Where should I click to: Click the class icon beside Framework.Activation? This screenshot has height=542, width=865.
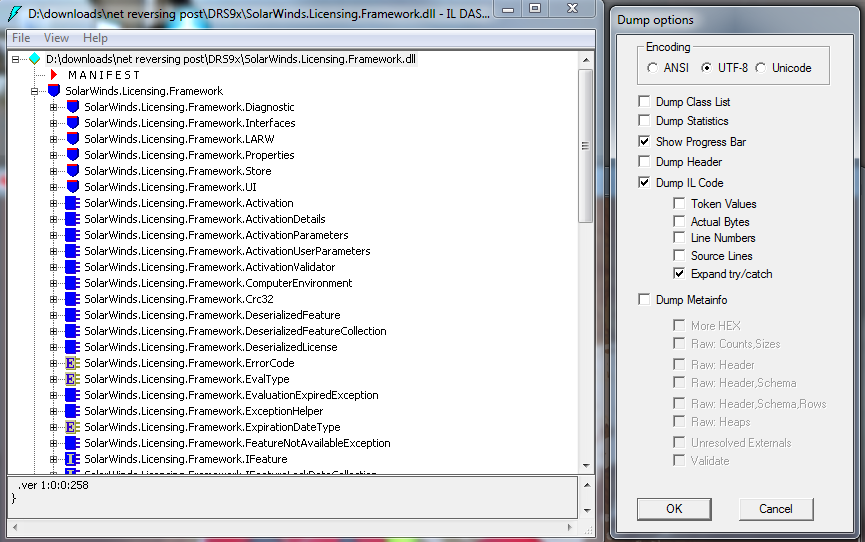[x=72, y=203]
